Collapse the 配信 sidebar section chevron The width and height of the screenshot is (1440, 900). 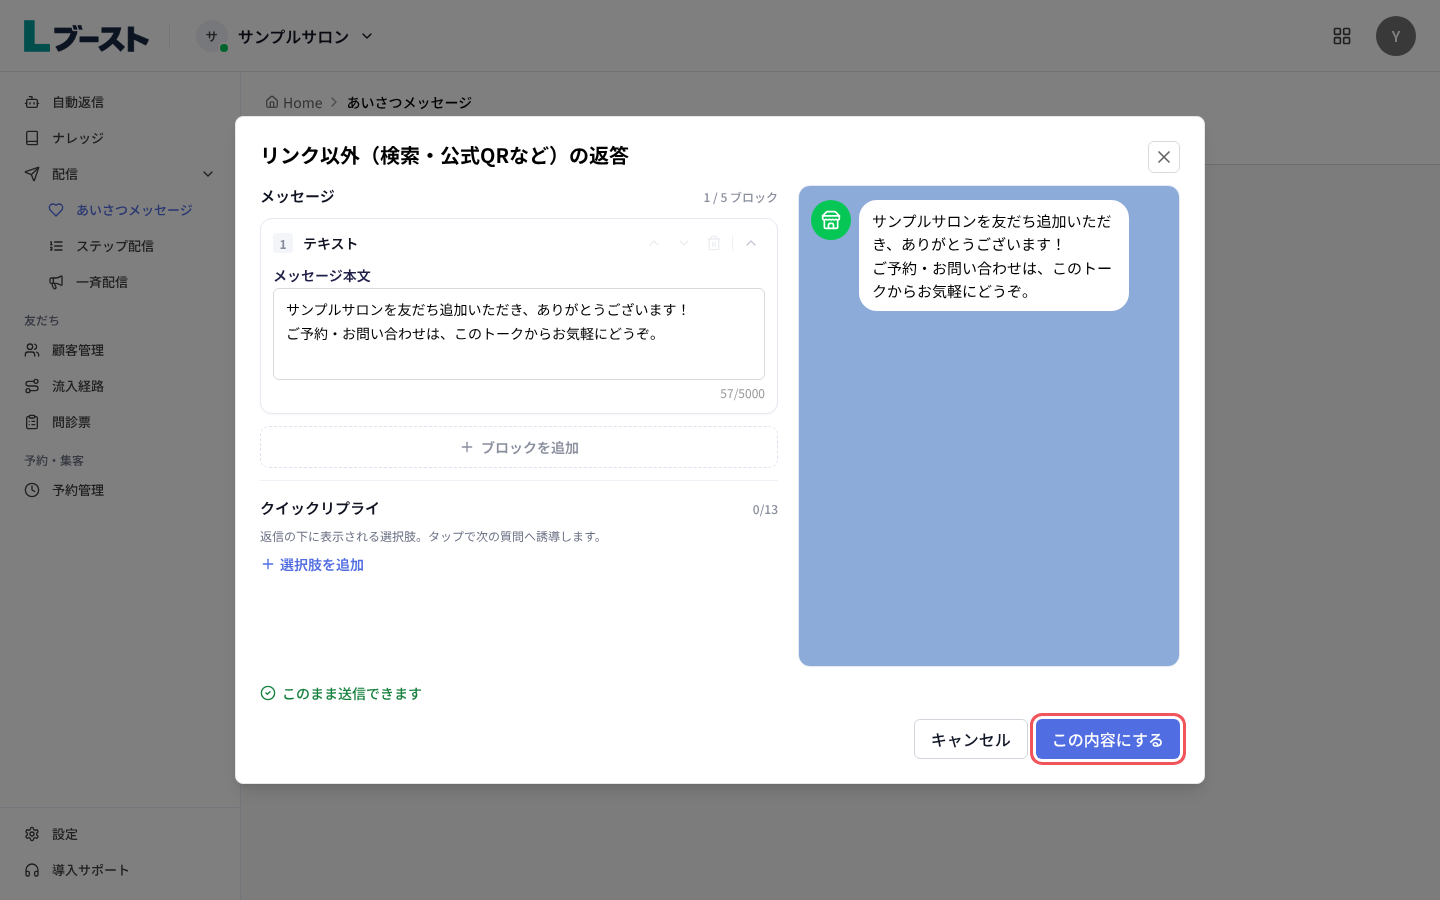point(208,174)
